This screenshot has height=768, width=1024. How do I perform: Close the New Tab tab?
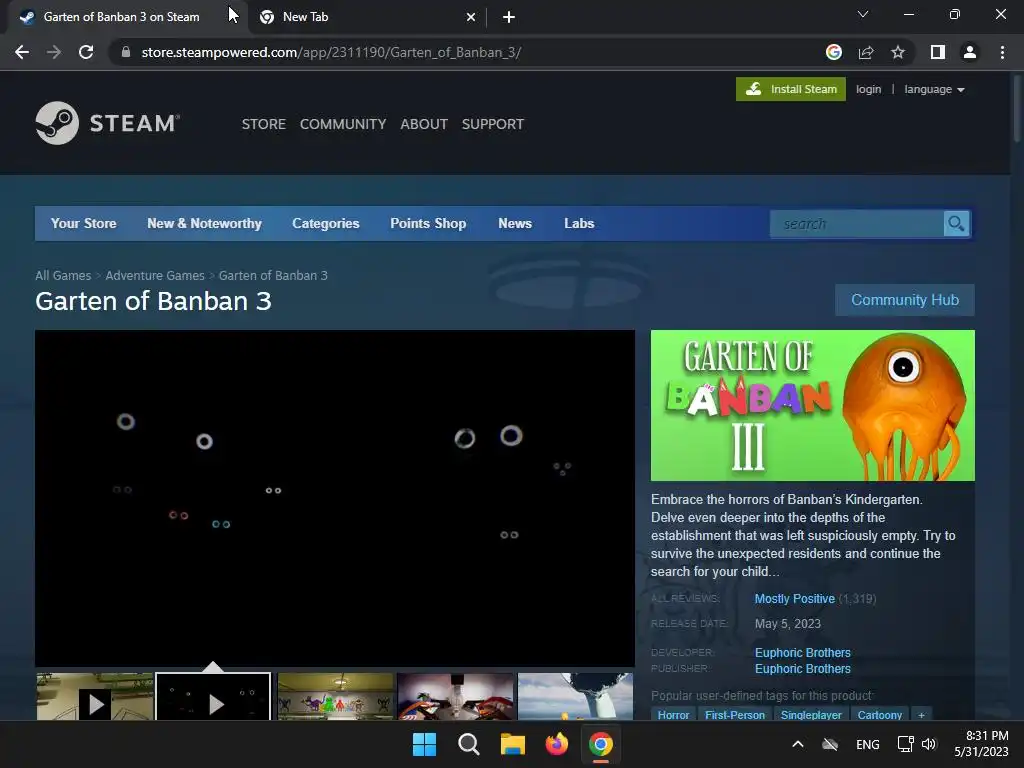(x=471, y=17)
